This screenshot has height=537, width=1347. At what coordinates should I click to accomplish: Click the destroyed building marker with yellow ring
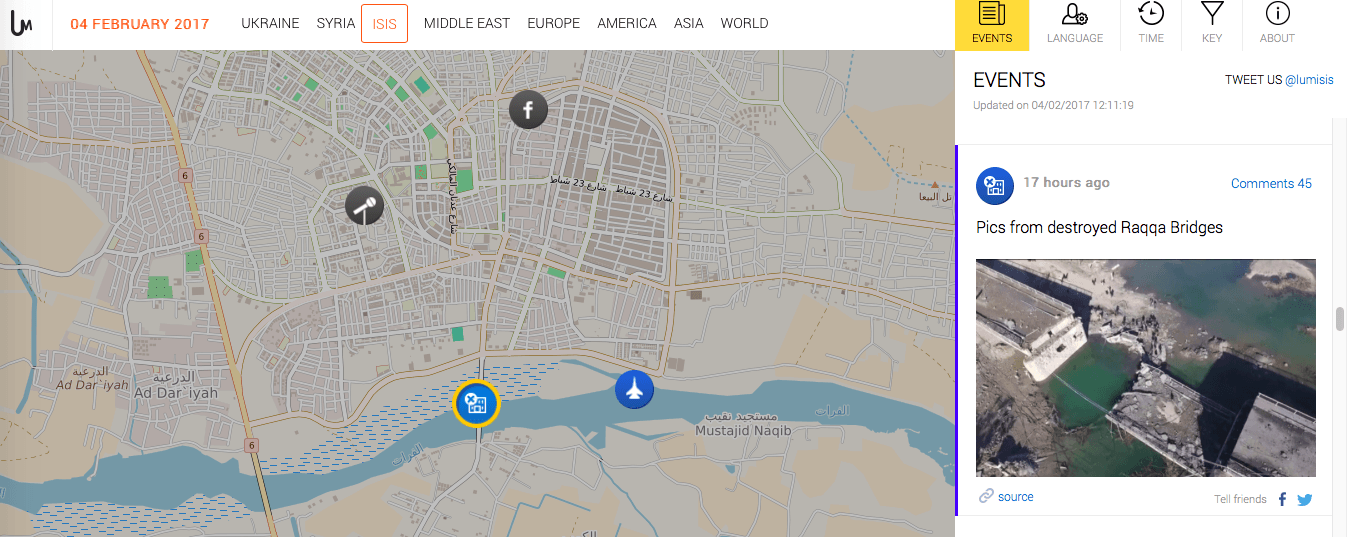pos(476,404)
